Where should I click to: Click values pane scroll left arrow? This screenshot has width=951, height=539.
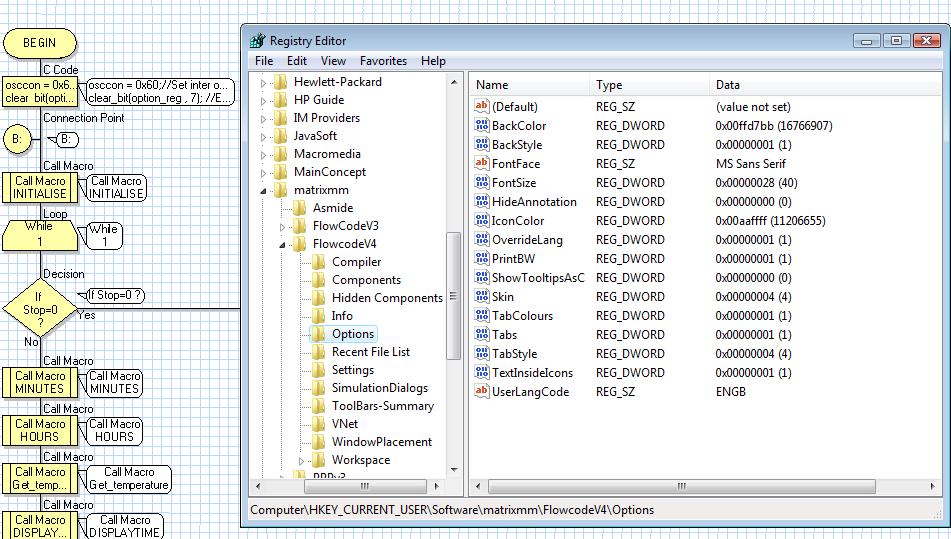(478, 486)
